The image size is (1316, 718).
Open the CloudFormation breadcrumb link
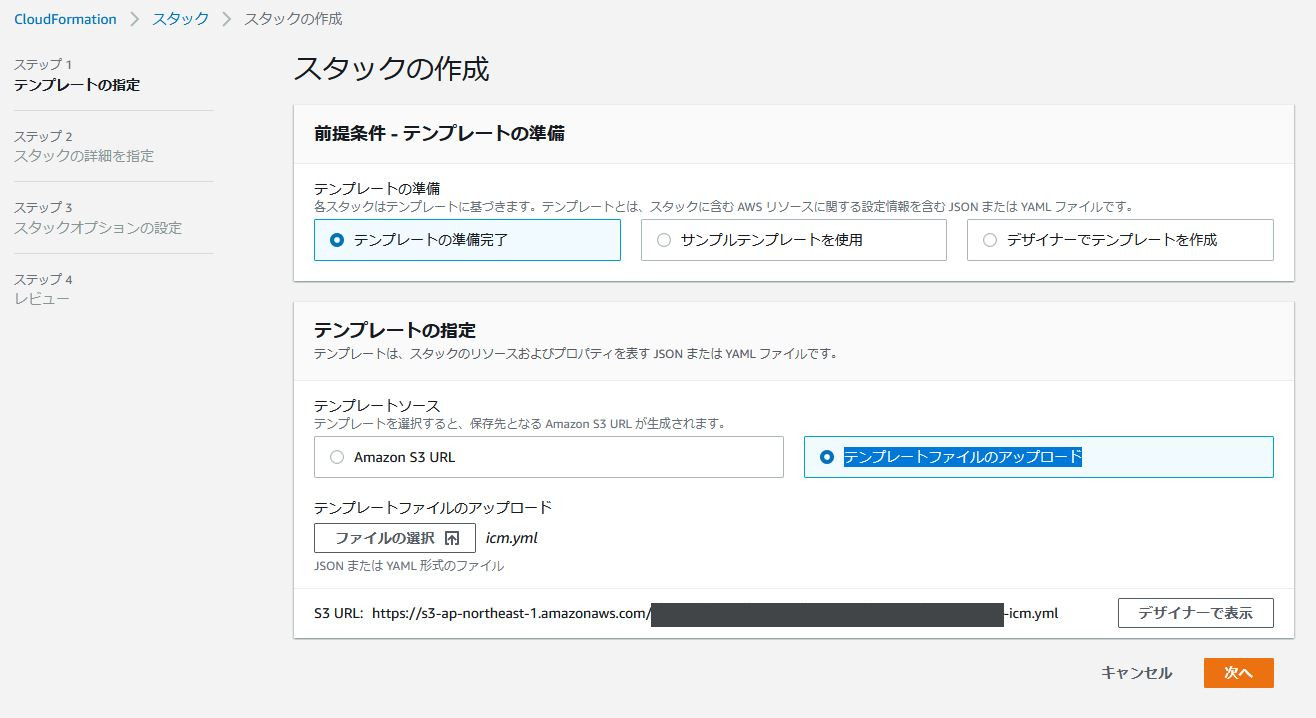click(x=65, y=19)
